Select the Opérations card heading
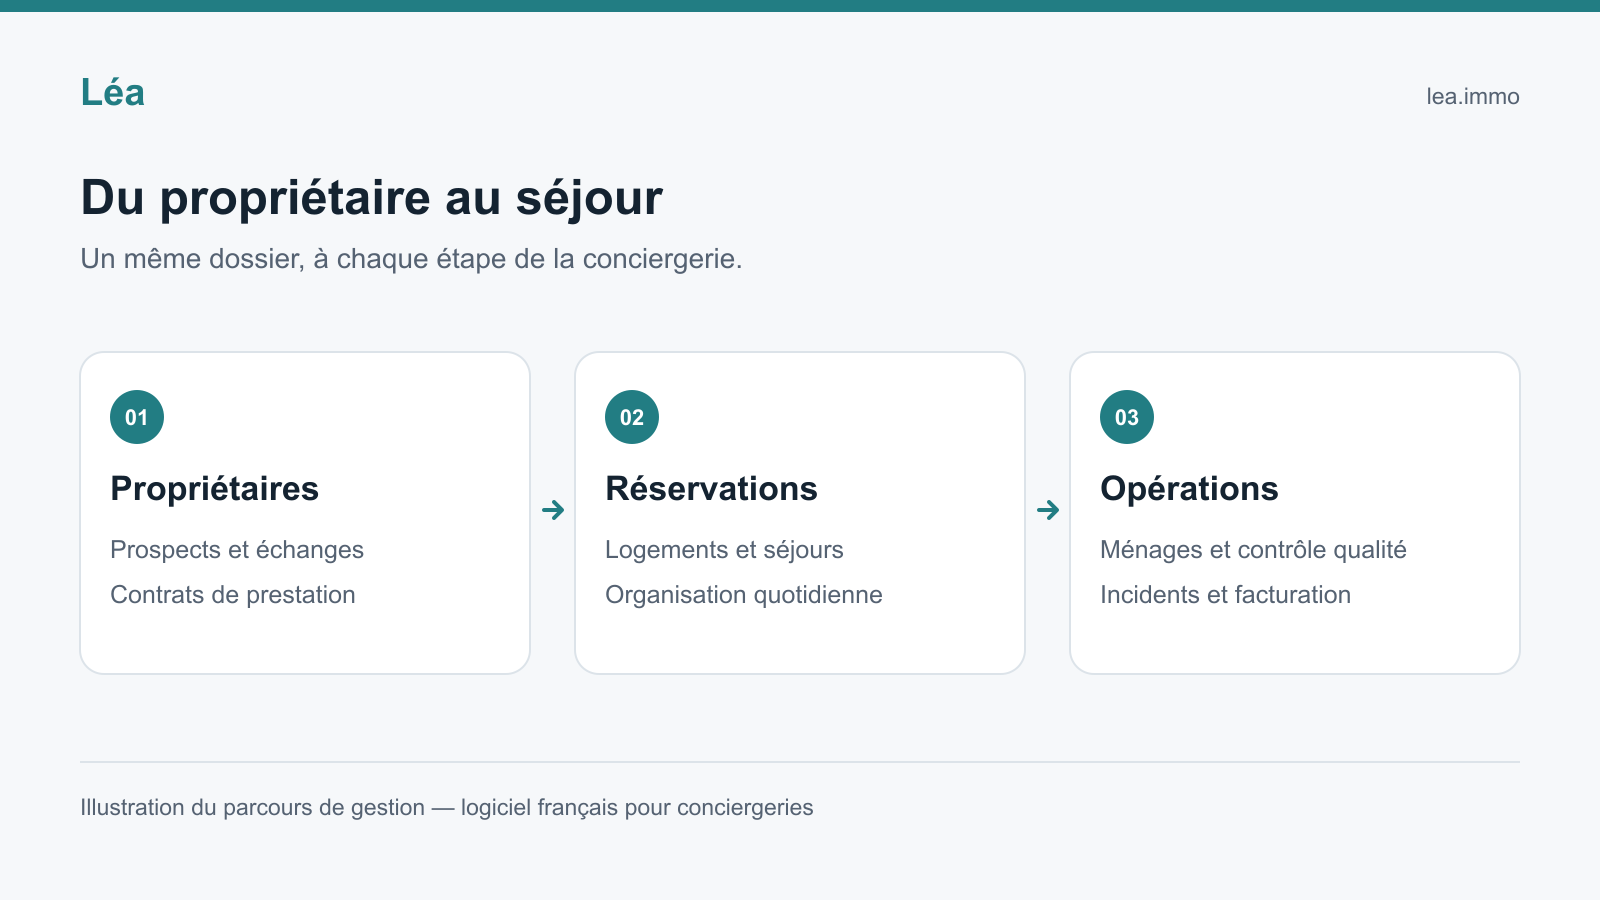 point(1189,489)
